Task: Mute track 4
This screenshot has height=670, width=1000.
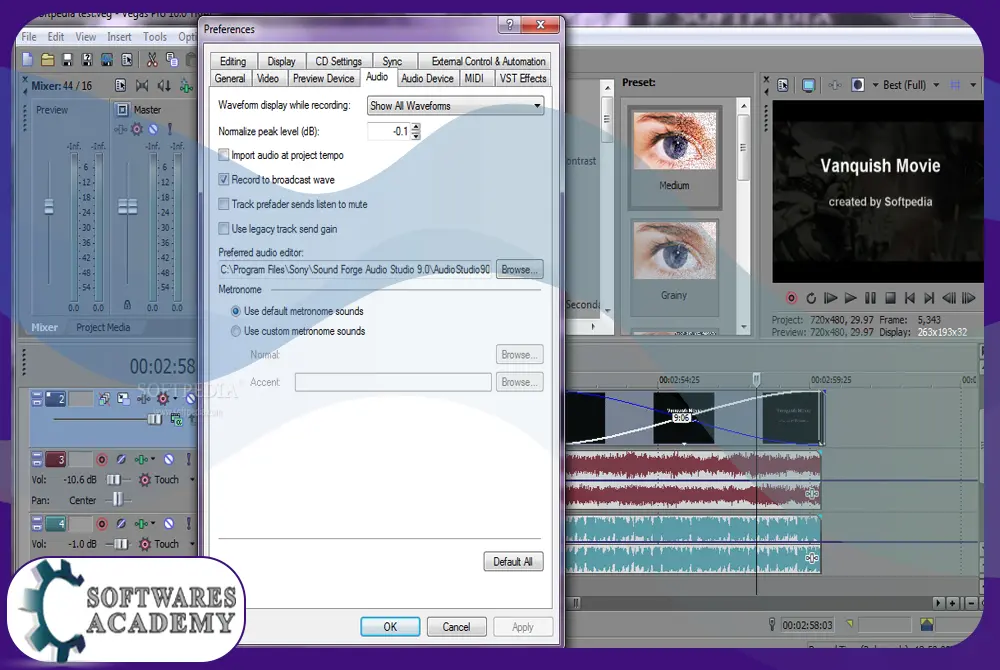Action: coord(169,523)
